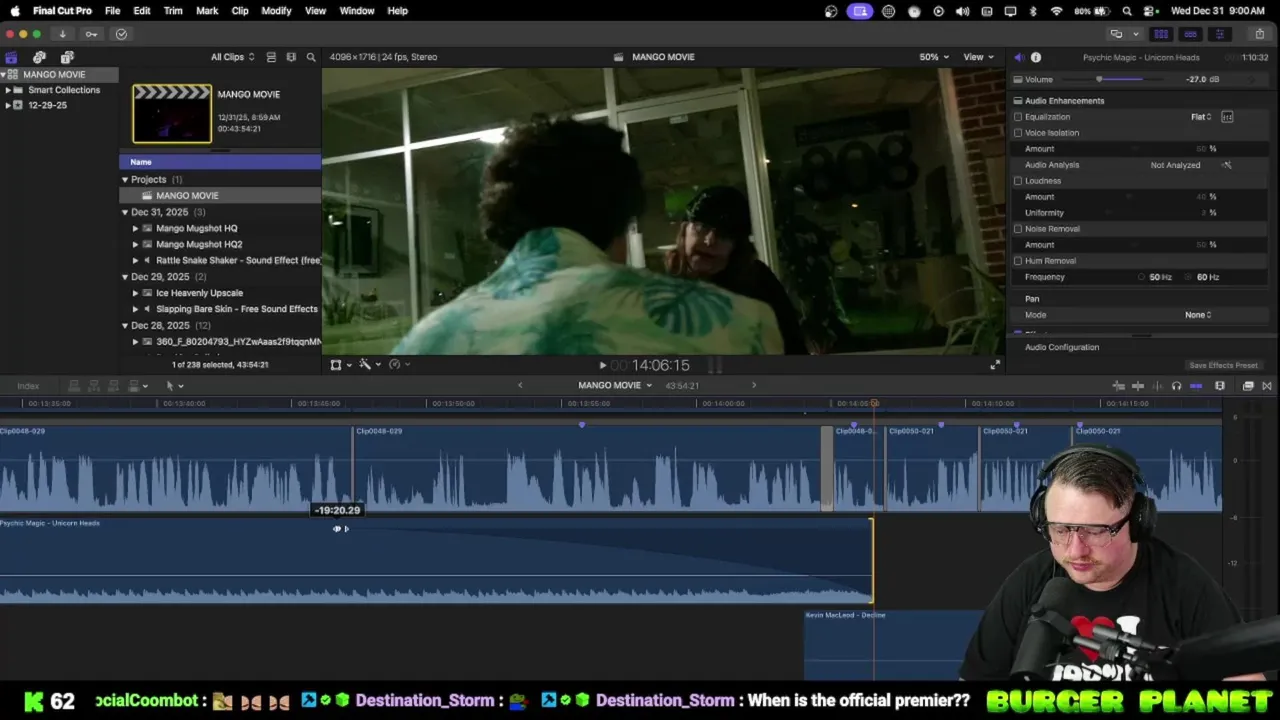This screenshot has height=720, width=1280.
Task: Show Background Tasks checkmark icon
Action: 121,34
